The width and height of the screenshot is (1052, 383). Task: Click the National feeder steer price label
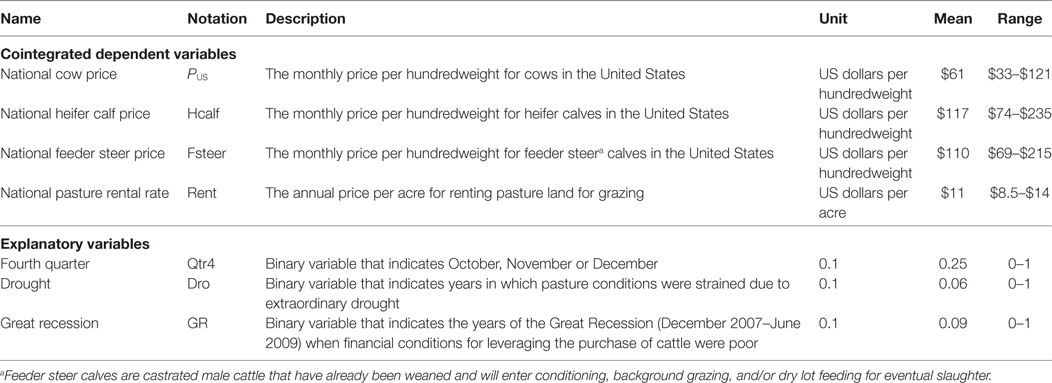point(83,154)
